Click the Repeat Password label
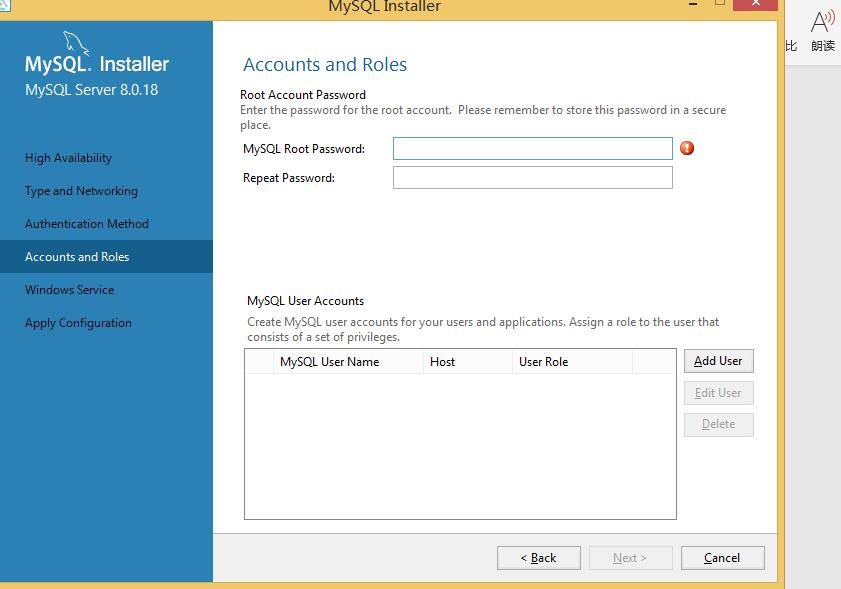Screen dimensions: 841x589 click(289, 178)
